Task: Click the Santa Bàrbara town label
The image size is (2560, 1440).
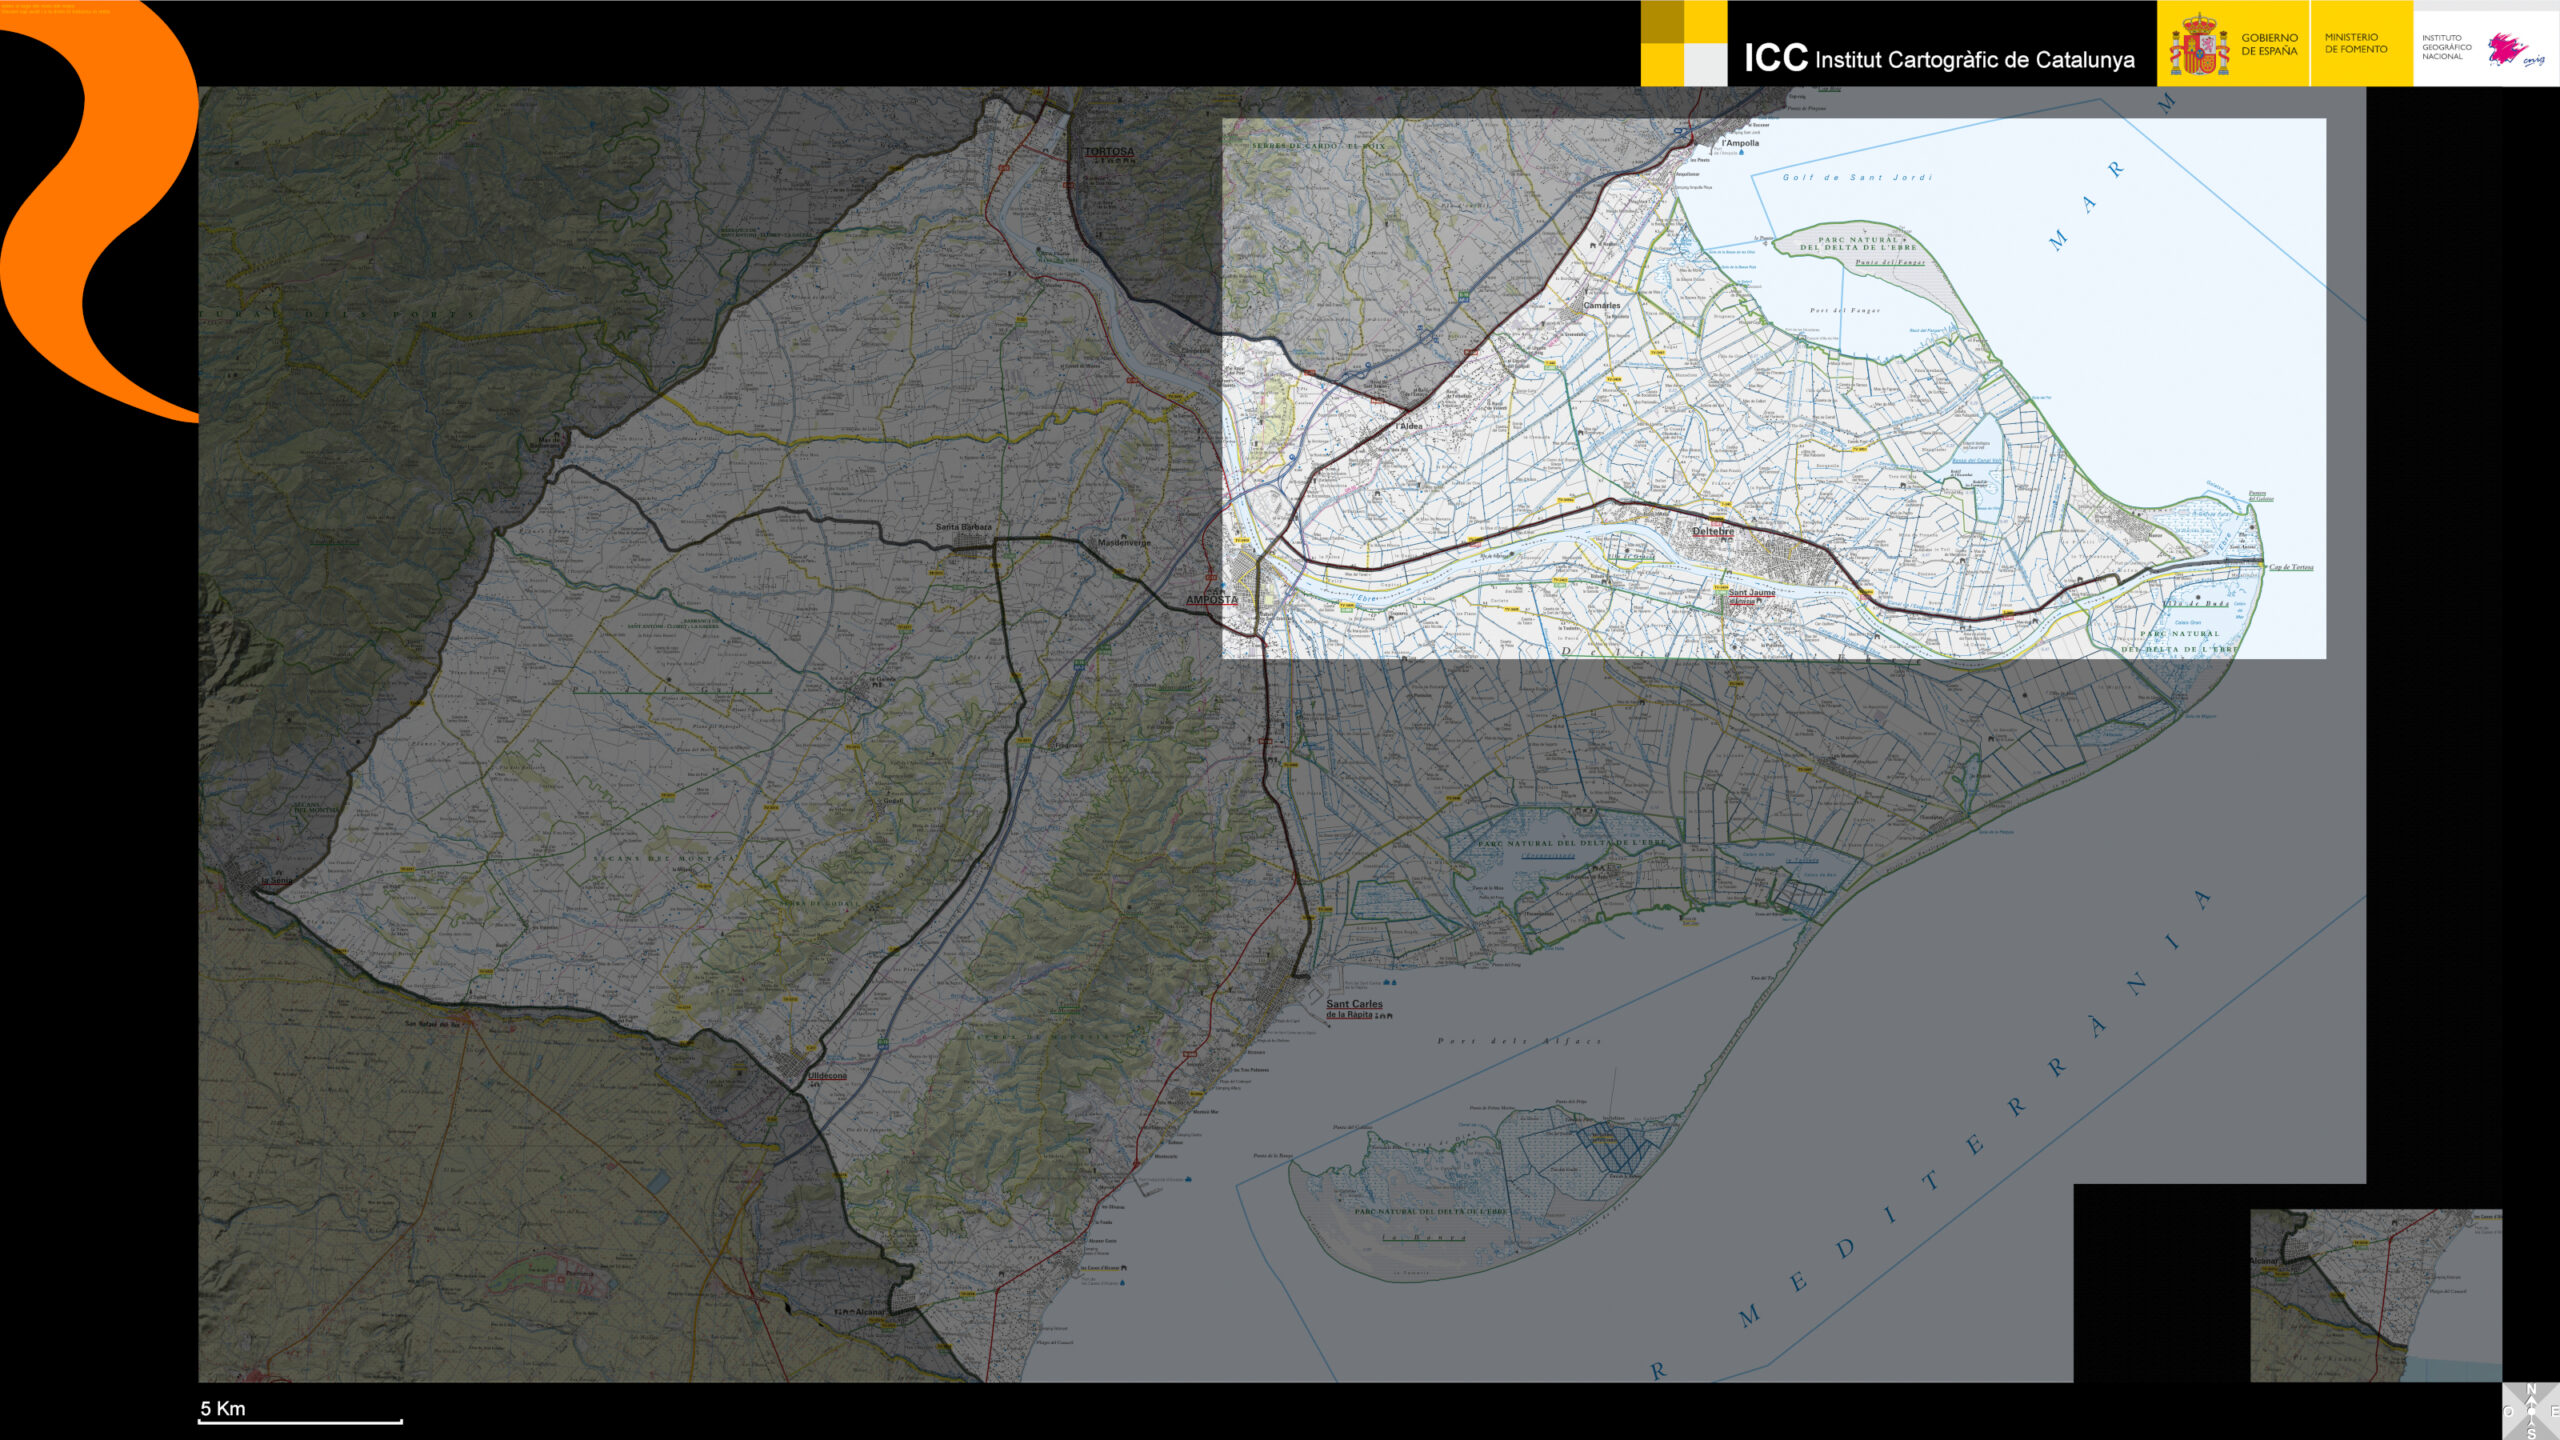Action: [963, 527]
